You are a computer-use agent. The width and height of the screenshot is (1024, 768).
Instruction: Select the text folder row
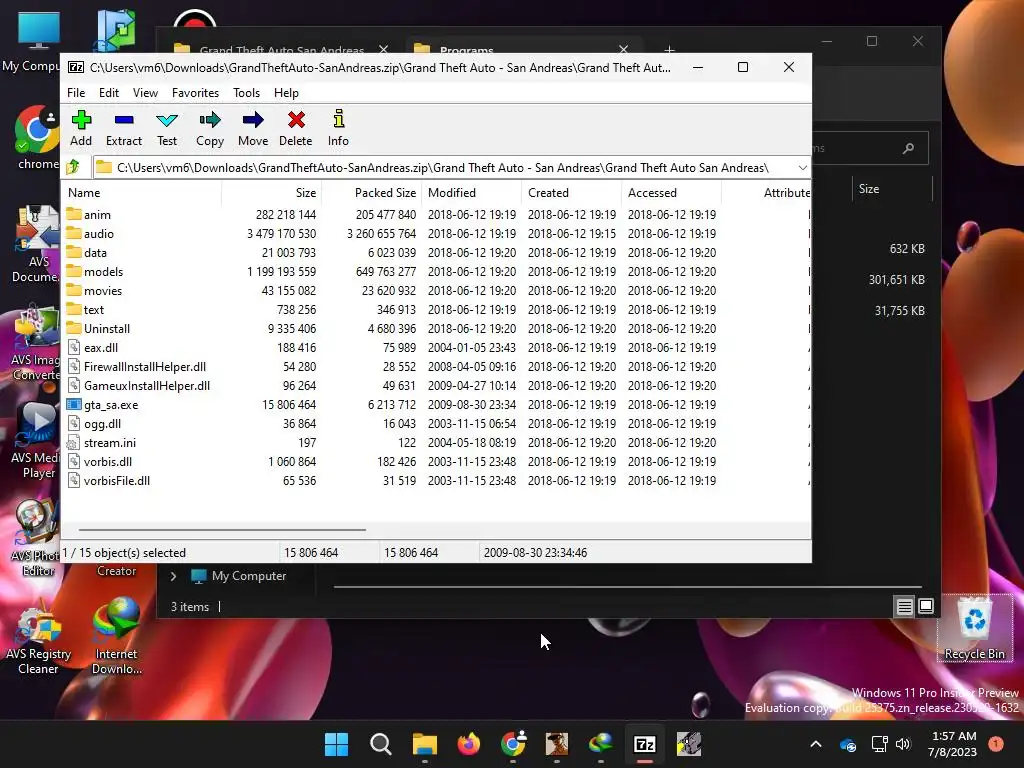pyautogui.click(x=436, y=310)
